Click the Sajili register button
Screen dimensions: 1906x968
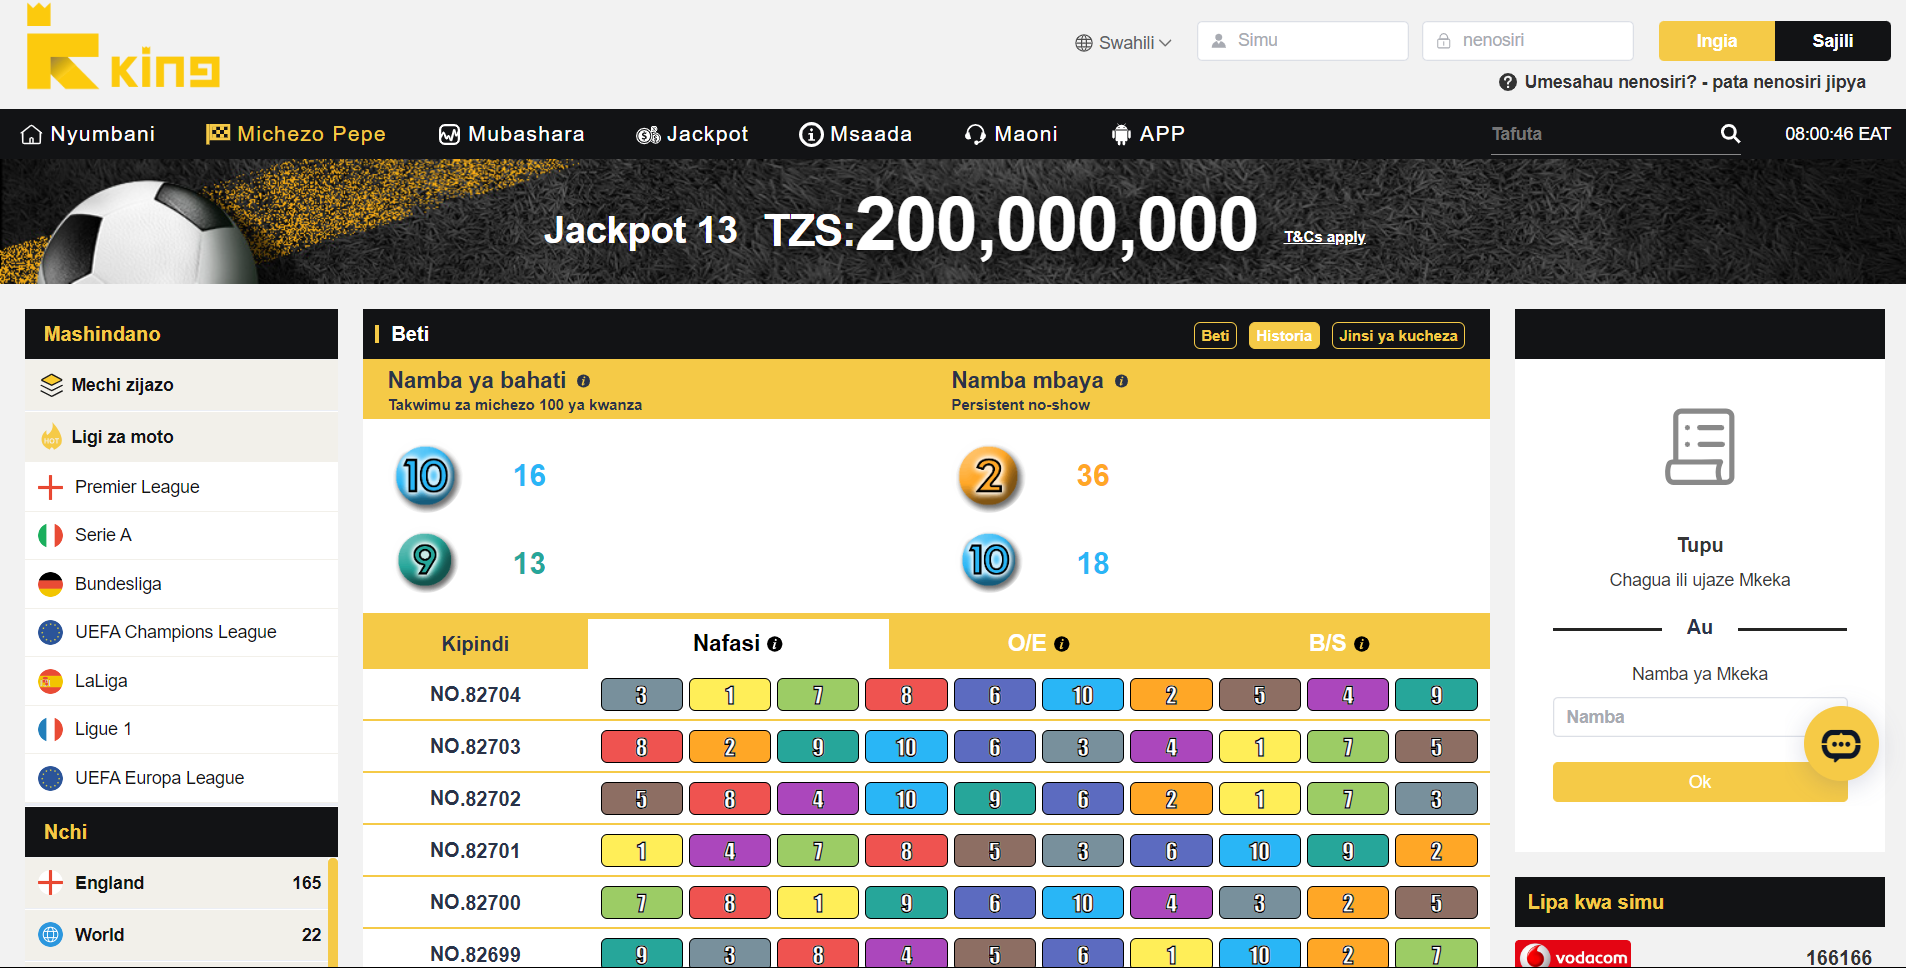tap(1832, 41)
